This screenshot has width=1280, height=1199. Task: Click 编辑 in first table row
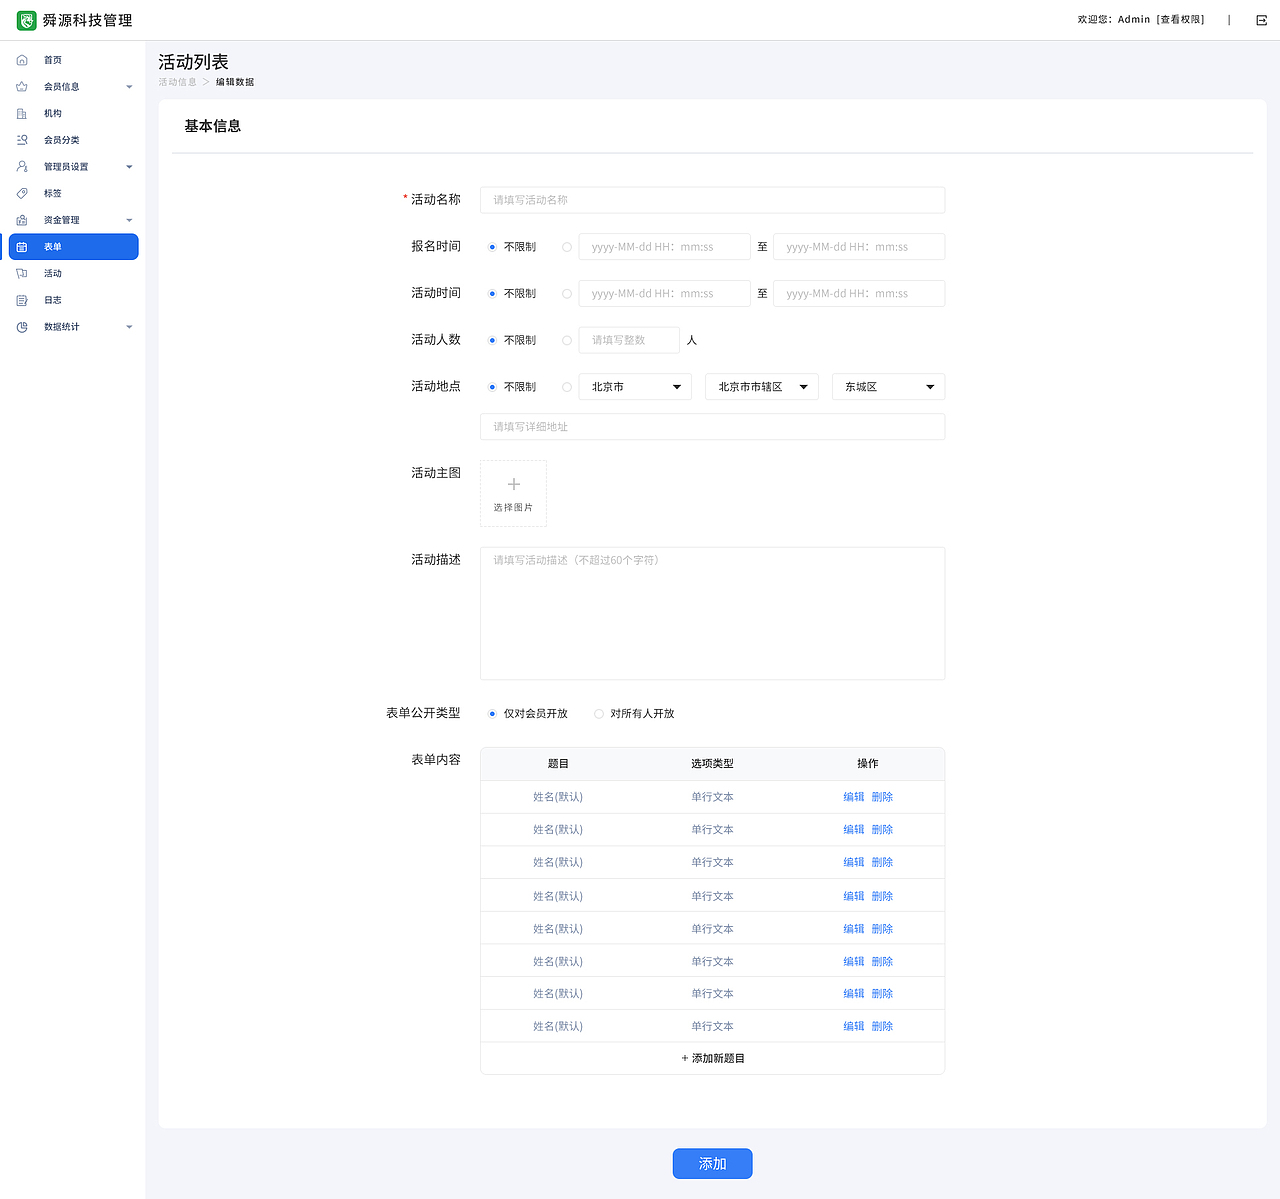click(853, 797)
